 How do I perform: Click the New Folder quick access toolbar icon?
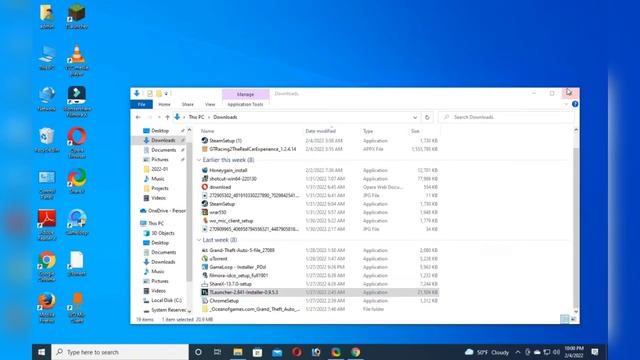pyautogui.click(x=159, y=93)
